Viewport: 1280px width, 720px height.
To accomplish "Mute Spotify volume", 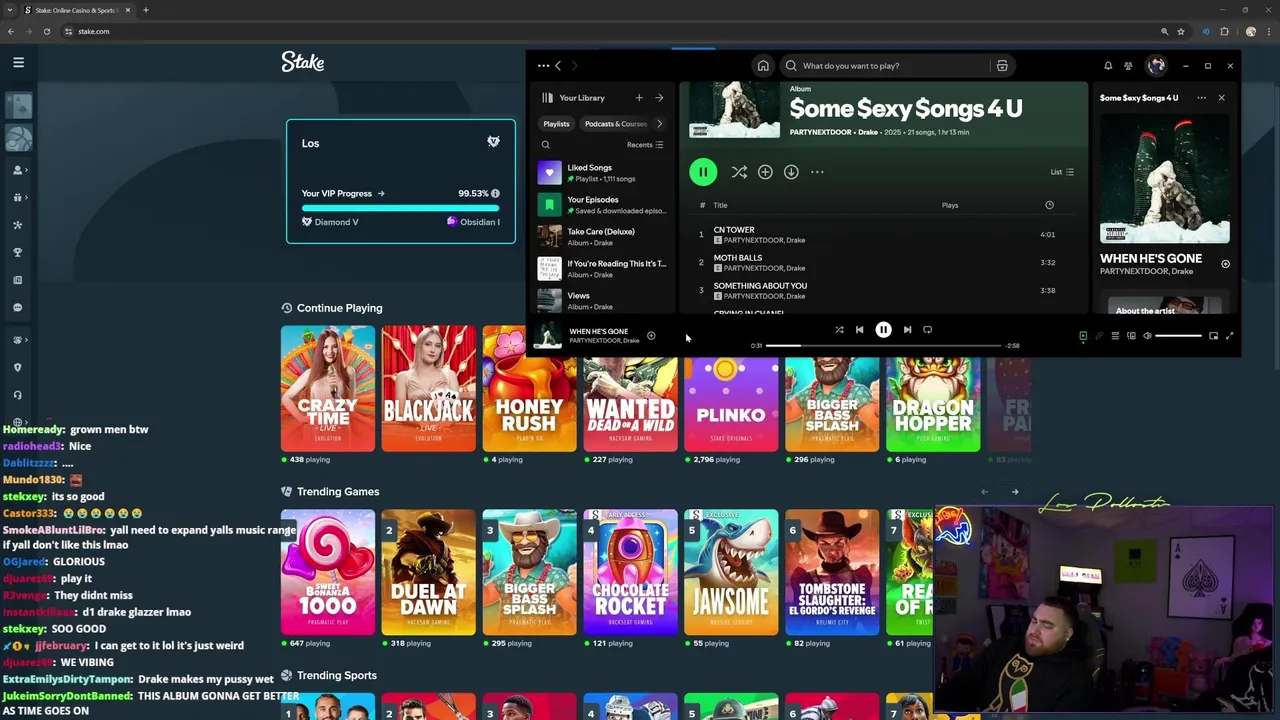I will 1147,336.
